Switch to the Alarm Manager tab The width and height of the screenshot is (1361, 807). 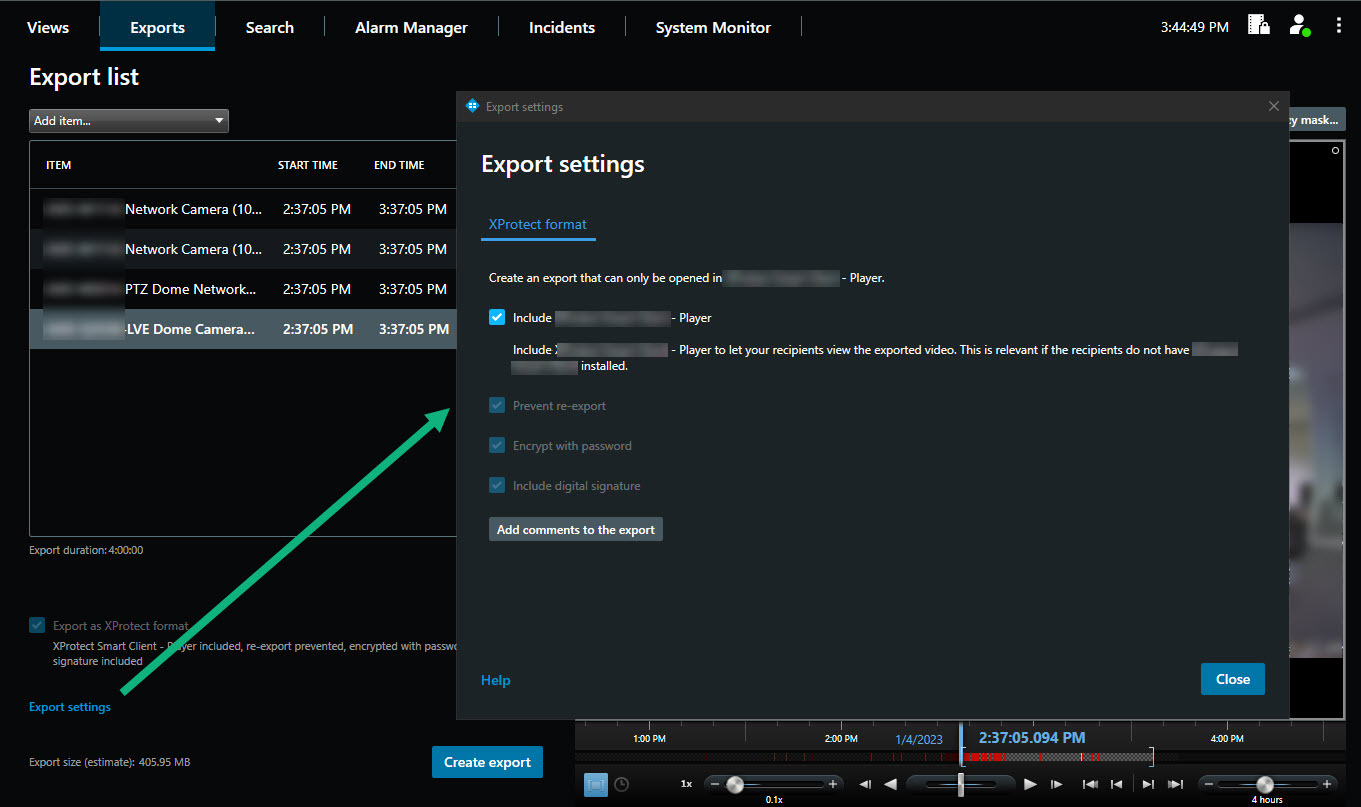click(411, 27)
